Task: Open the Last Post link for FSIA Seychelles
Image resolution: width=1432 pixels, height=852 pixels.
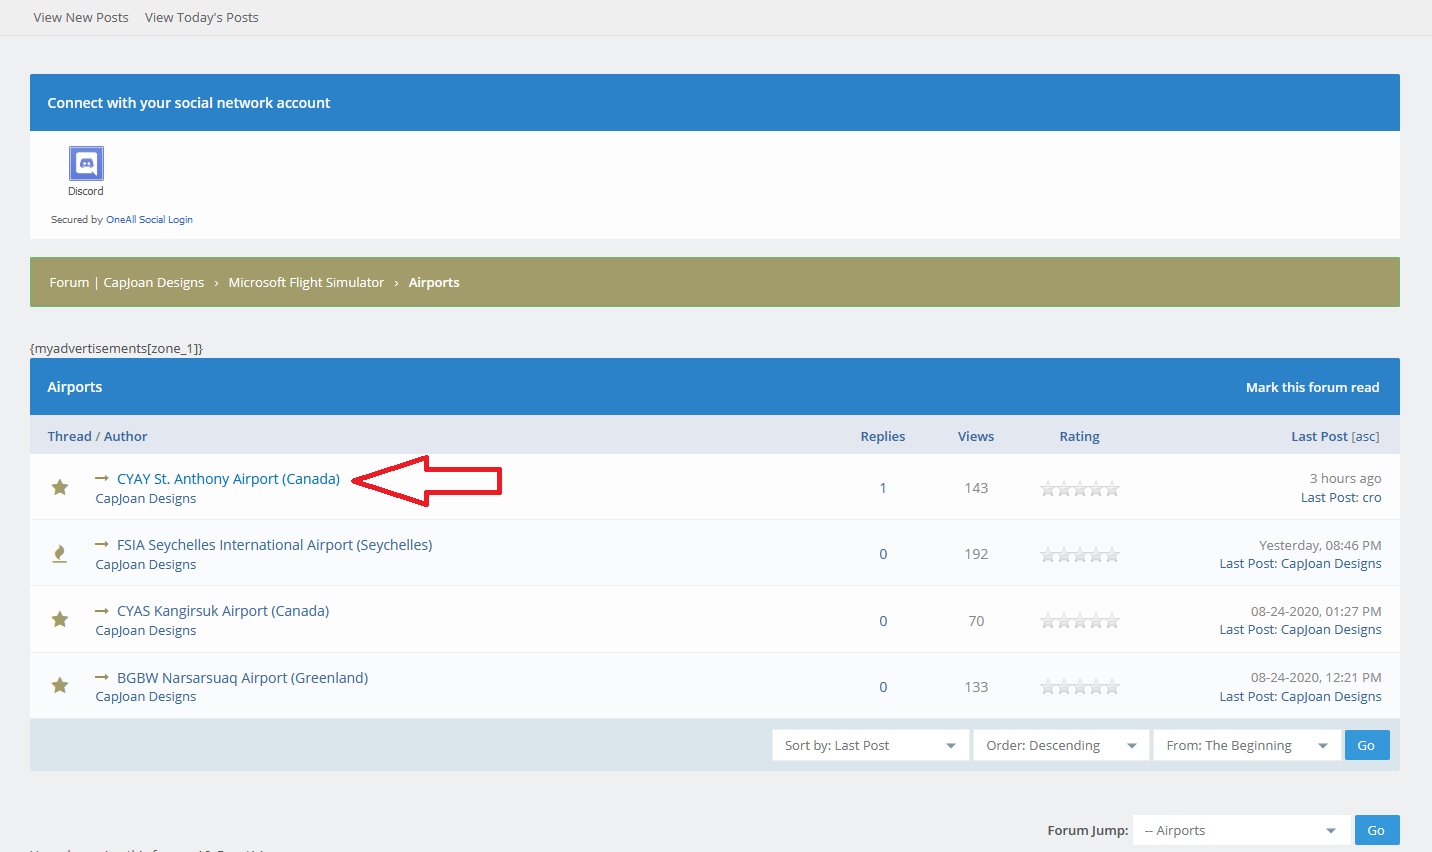Action: tap(1247, 564)
